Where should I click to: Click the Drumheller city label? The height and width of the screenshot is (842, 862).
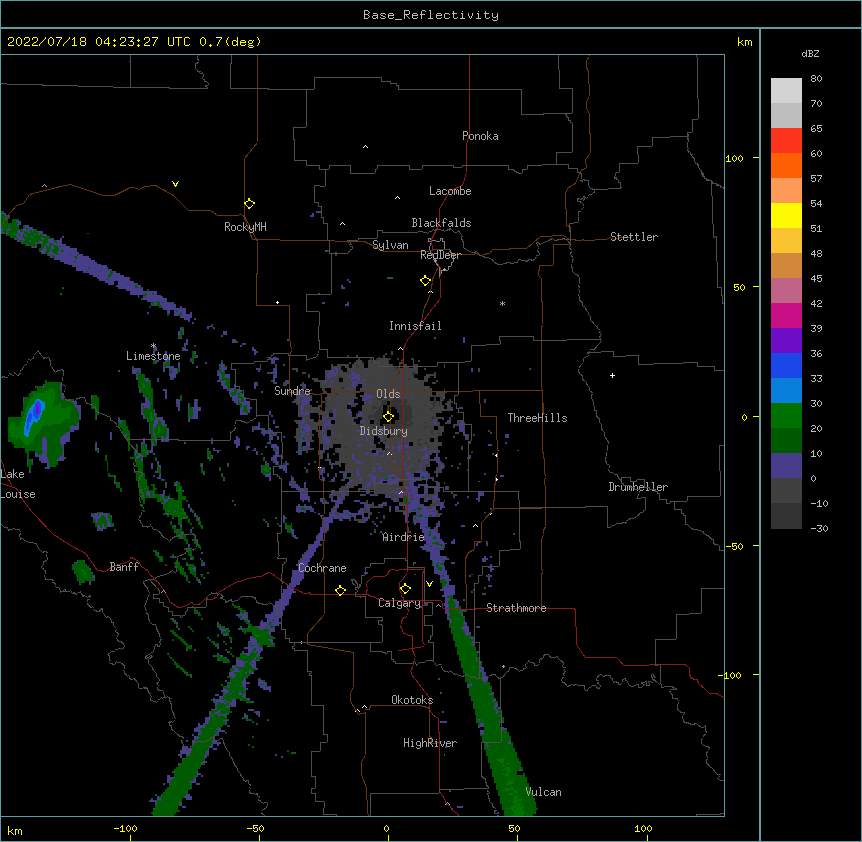[x=638, y=487]
